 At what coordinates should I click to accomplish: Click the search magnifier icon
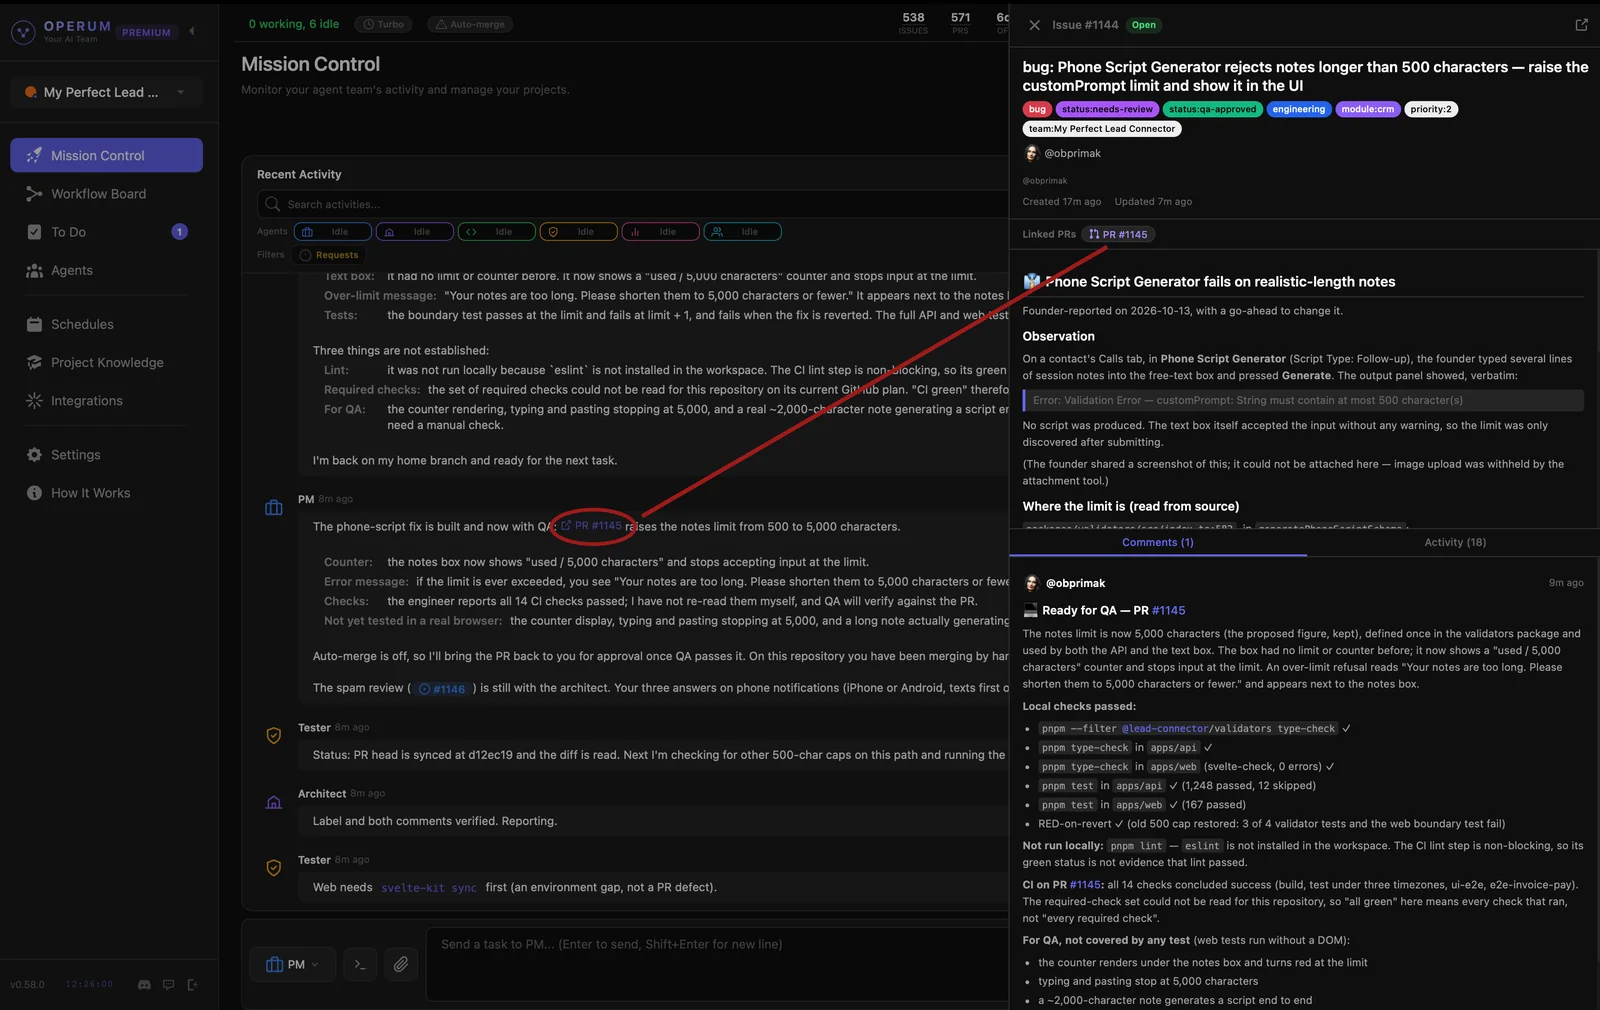coord(272,204)
